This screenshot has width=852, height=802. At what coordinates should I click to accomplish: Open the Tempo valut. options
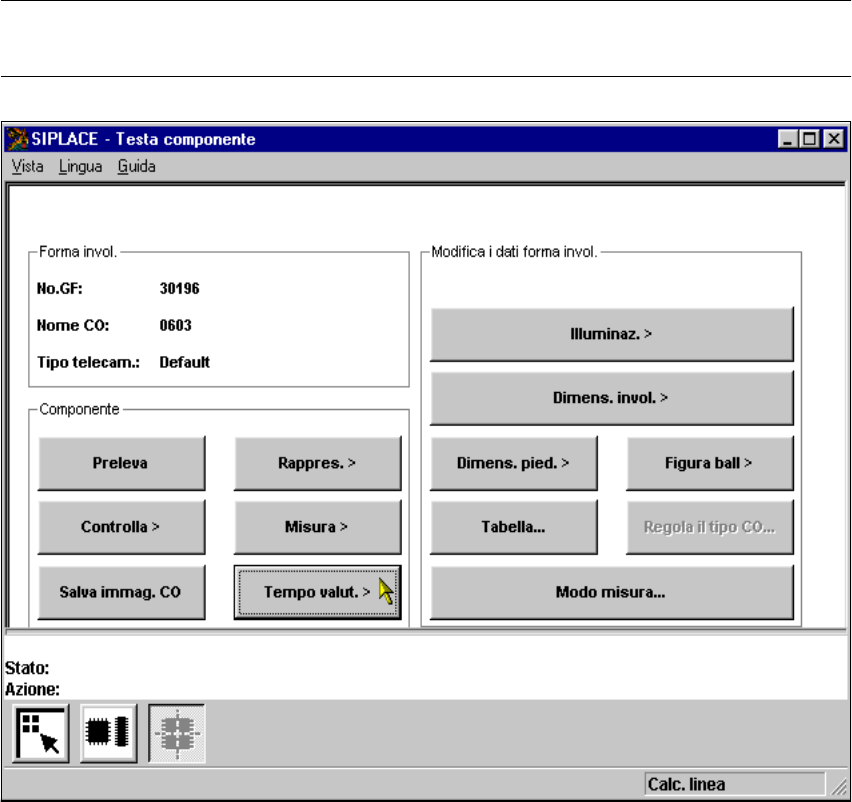[x=317, y=591]
